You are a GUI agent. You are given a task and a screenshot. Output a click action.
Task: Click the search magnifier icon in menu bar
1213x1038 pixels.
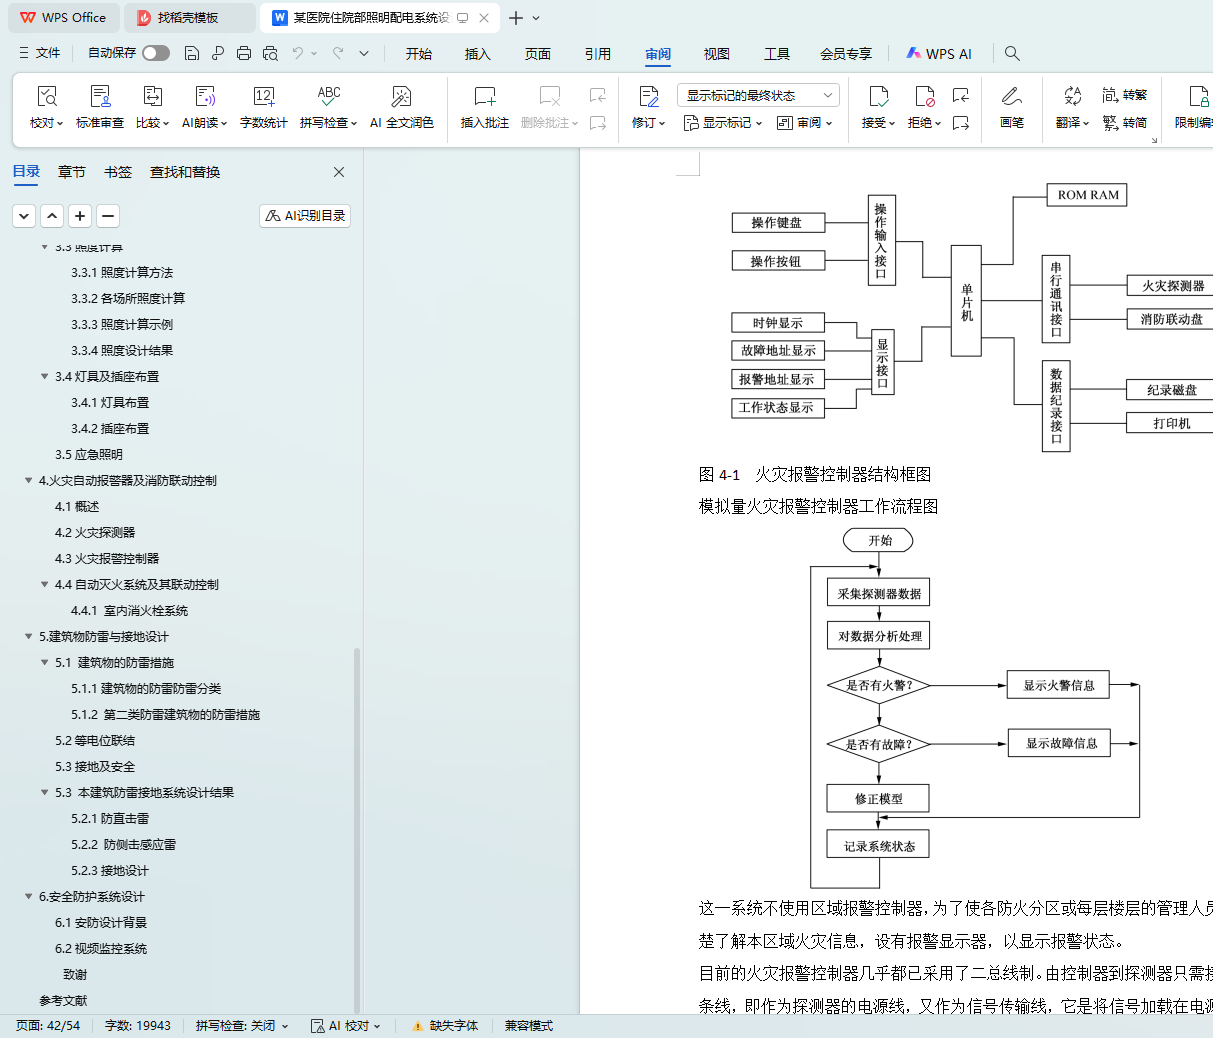1012,53
